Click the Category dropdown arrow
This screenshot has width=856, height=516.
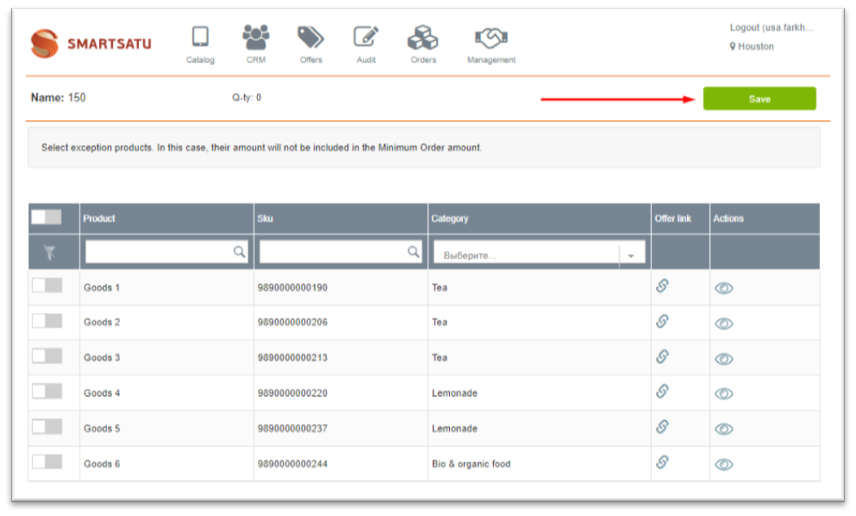coord(631,255)
